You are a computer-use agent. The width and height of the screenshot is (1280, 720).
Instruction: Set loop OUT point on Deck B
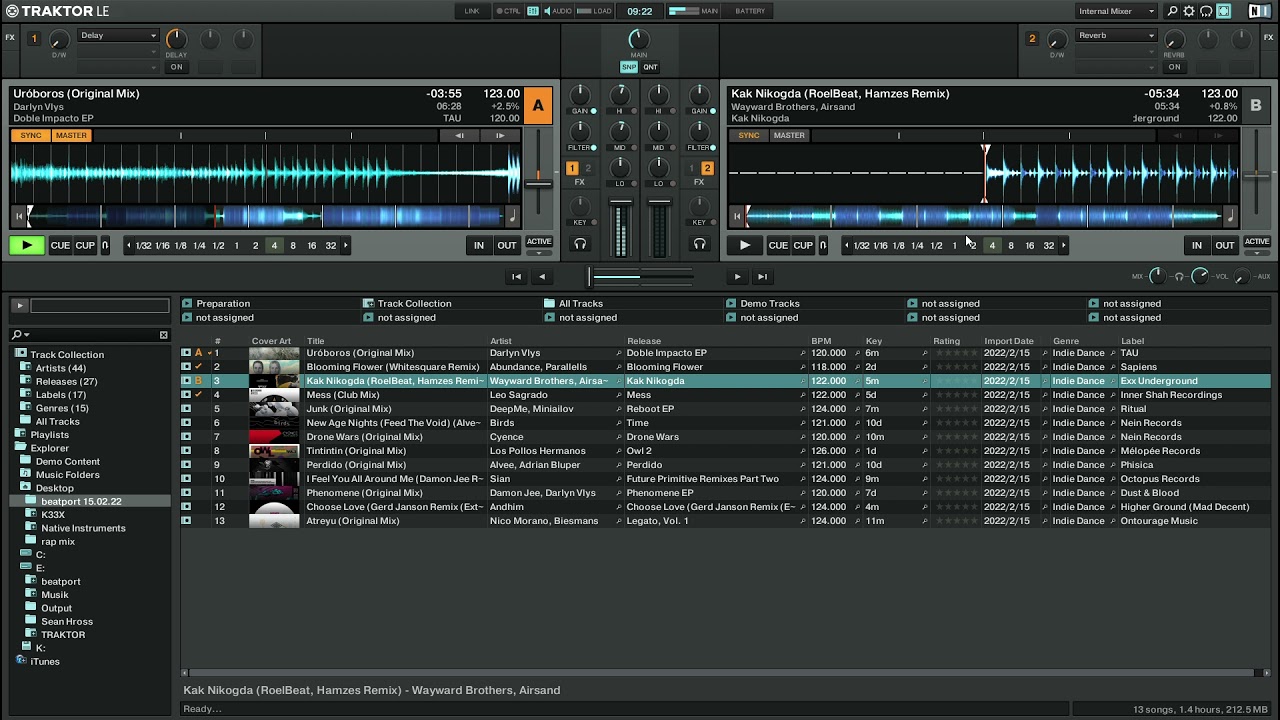point(1225,245)
